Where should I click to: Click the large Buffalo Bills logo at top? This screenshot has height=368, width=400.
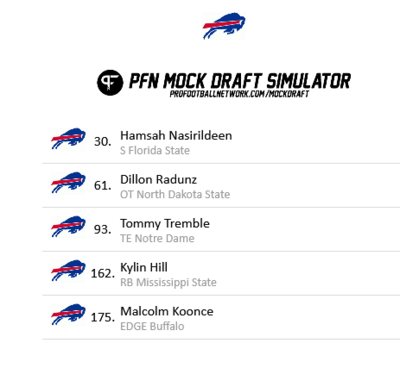(x=224, y=26)
